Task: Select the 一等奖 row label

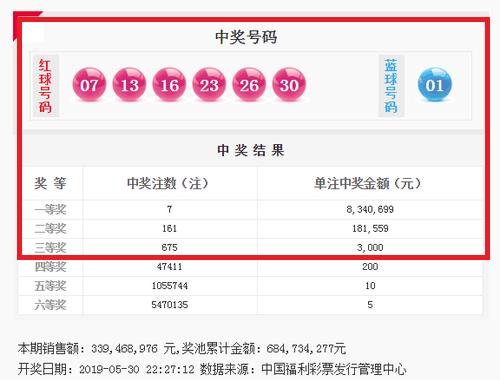Action: pyautogui.click(x=50, y=210)
